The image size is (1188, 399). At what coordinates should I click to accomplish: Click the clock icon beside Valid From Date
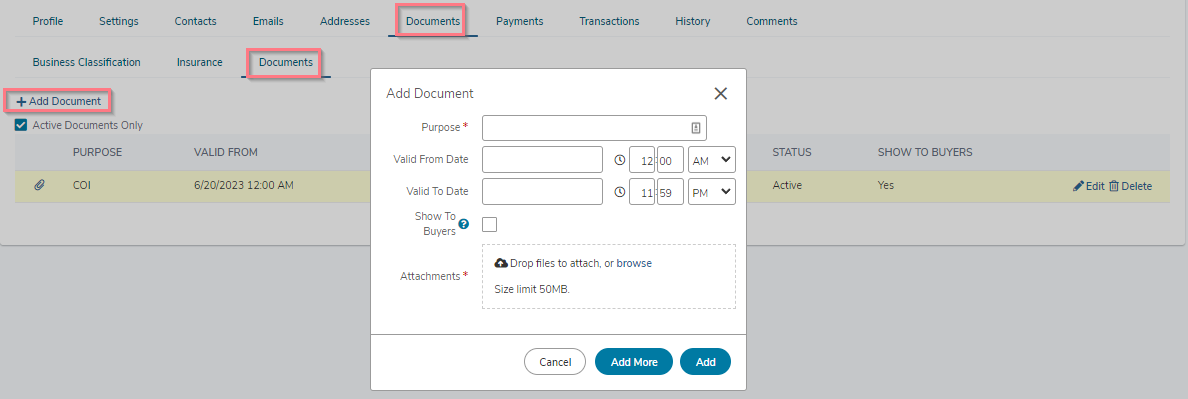[619, 160]
